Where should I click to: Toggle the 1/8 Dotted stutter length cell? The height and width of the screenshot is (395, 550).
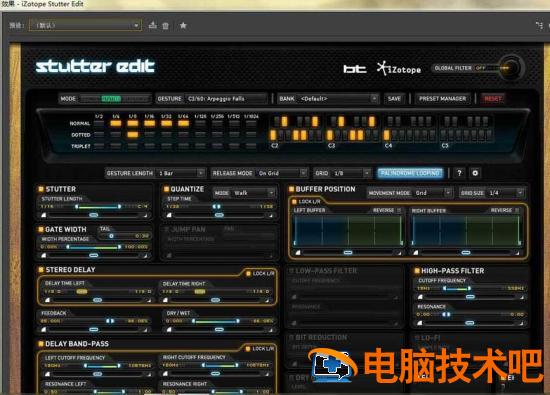[x=133, y=135]
